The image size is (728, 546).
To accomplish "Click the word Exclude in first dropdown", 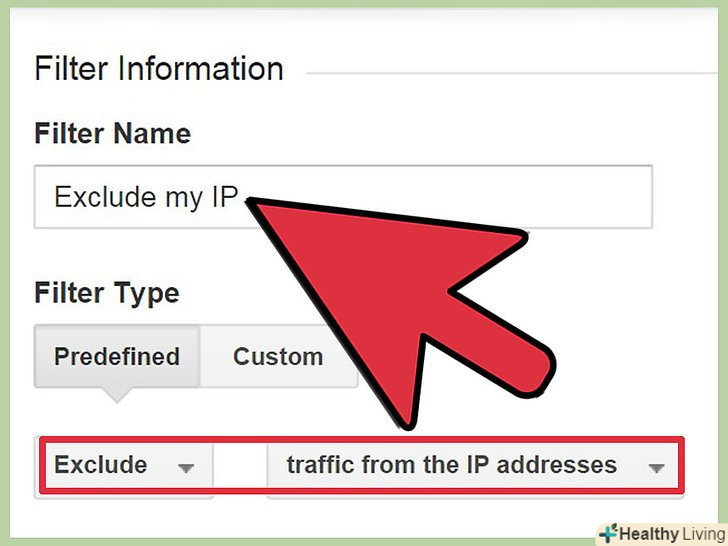I will [101, 465].
